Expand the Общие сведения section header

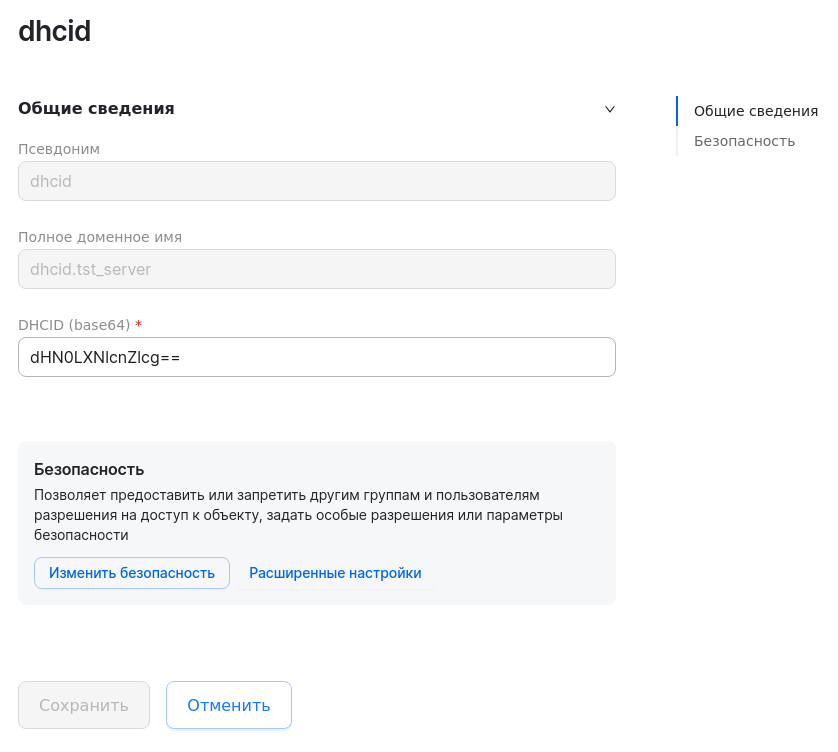coord(95,108)
